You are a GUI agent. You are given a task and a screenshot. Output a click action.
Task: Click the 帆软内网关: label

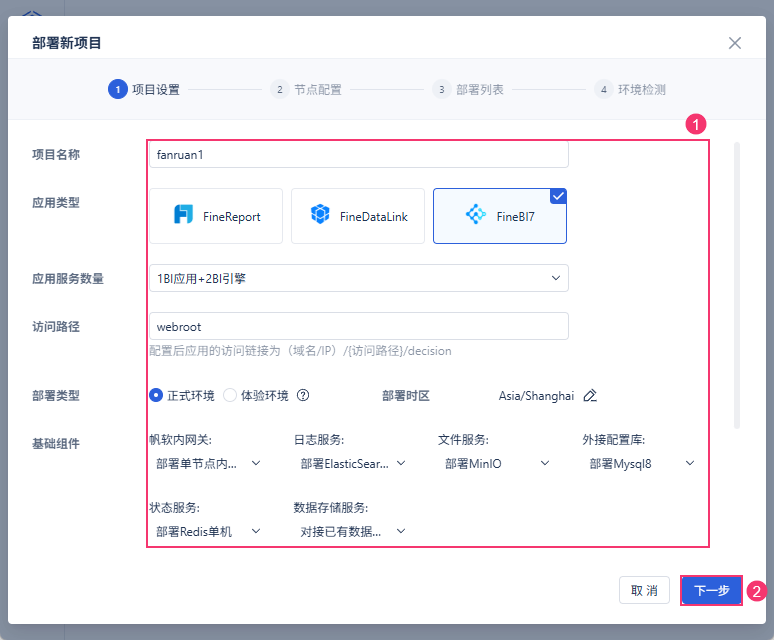click(180, 440)
